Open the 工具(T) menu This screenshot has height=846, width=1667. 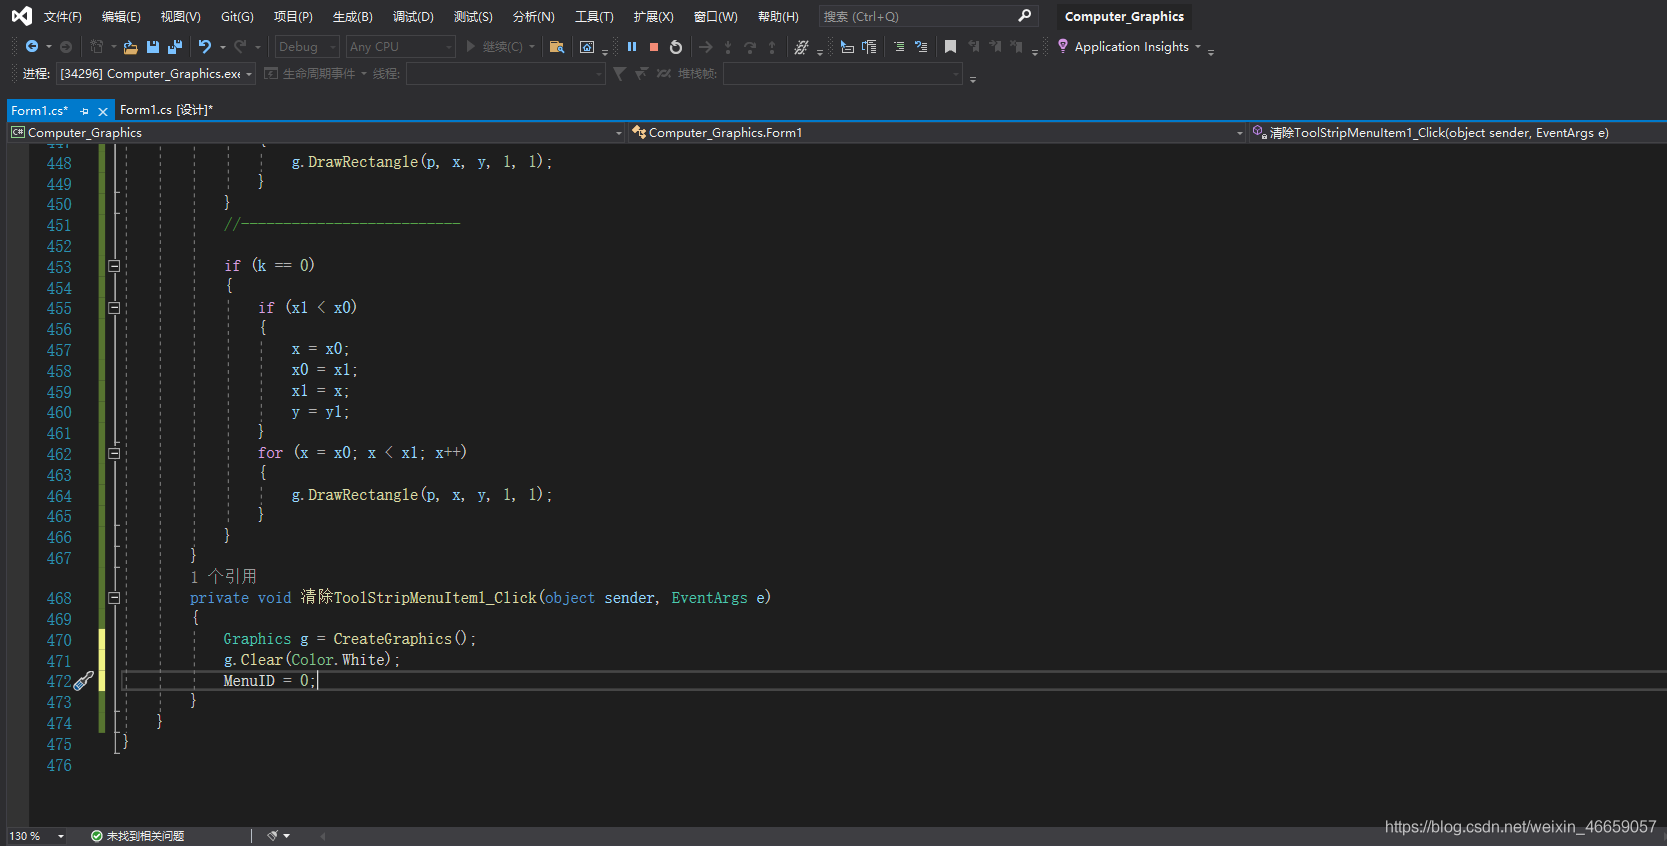click(594, 17)
